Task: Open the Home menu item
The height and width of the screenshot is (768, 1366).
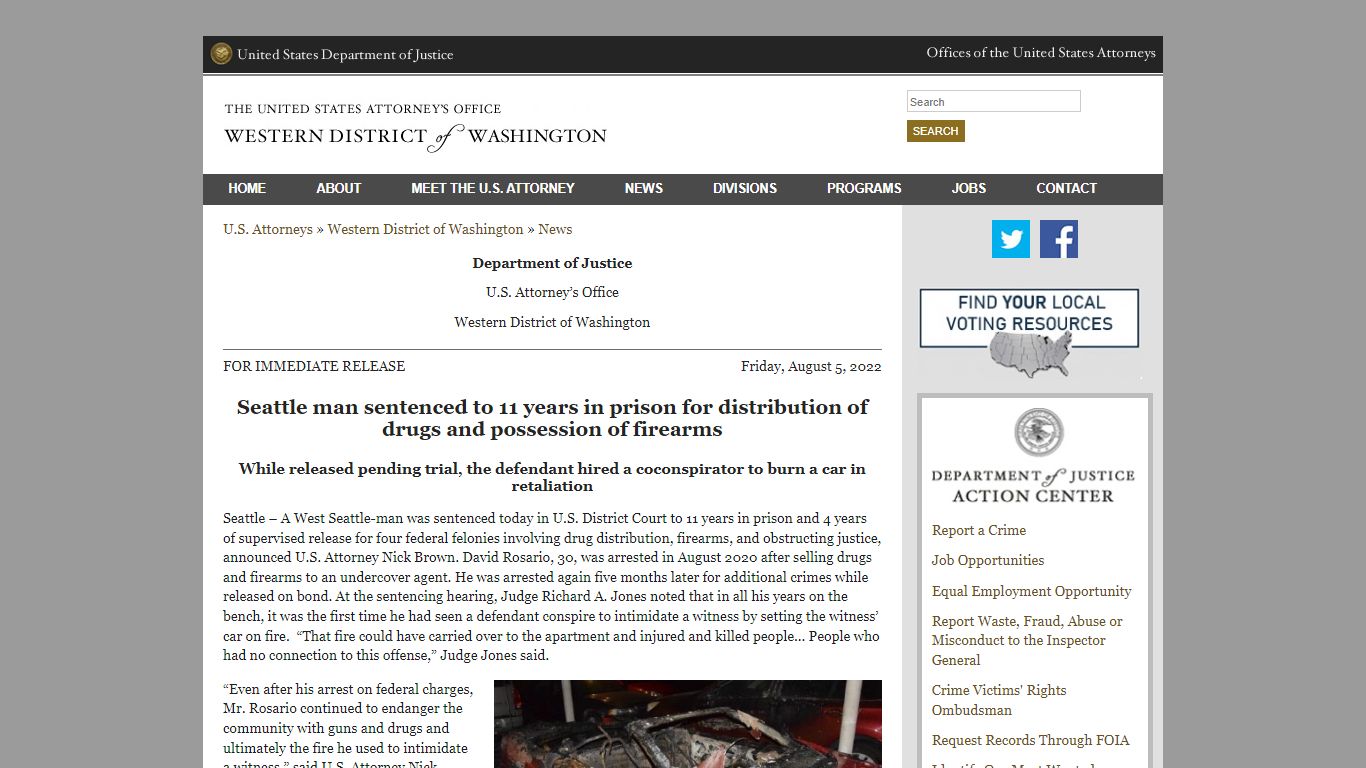Action: tap(247, 188)
